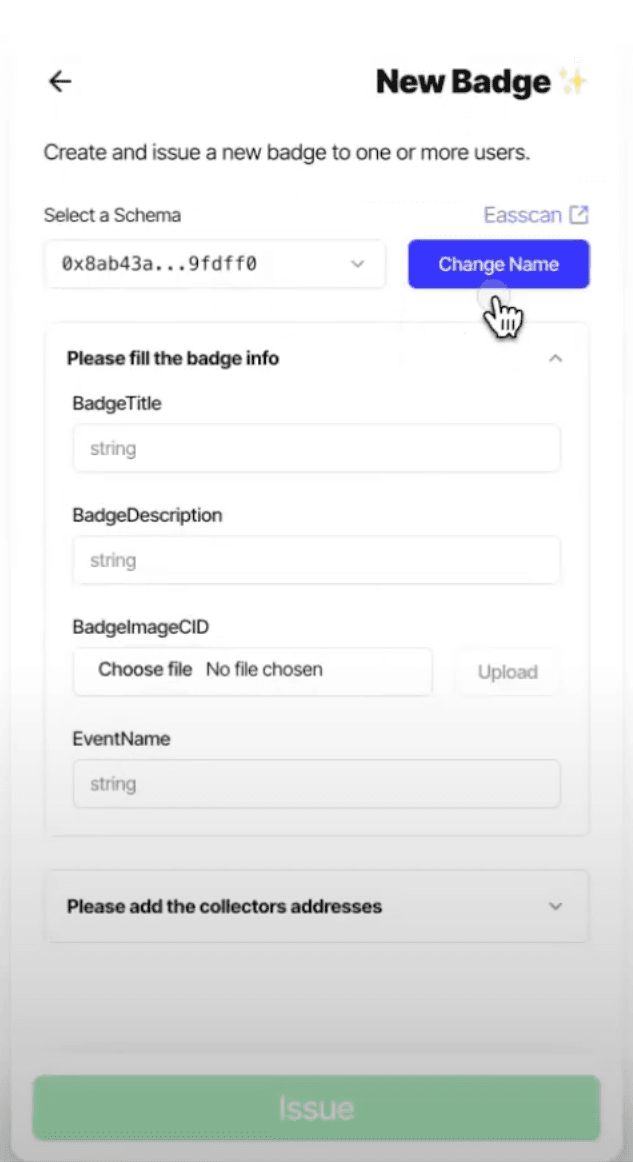Click the back arrow to return
This screenshot has height=1162, width=633.
click(x=59, y=81)
